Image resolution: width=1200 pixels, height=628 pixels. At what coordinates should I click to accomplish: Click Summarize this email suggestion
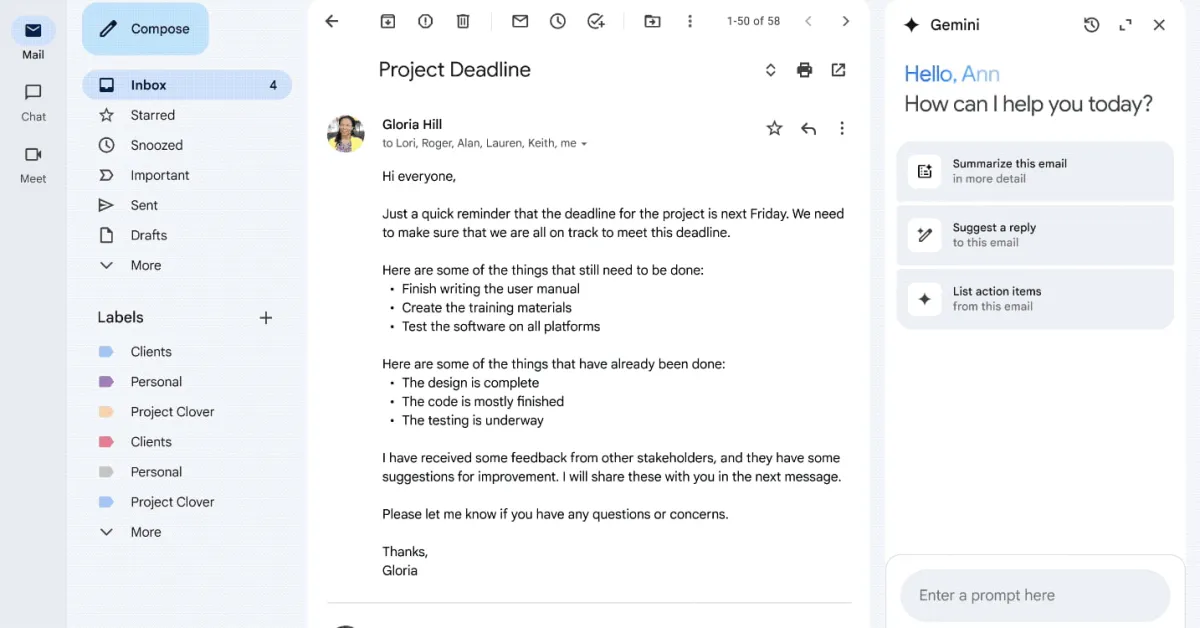(x=1035, y=171)
